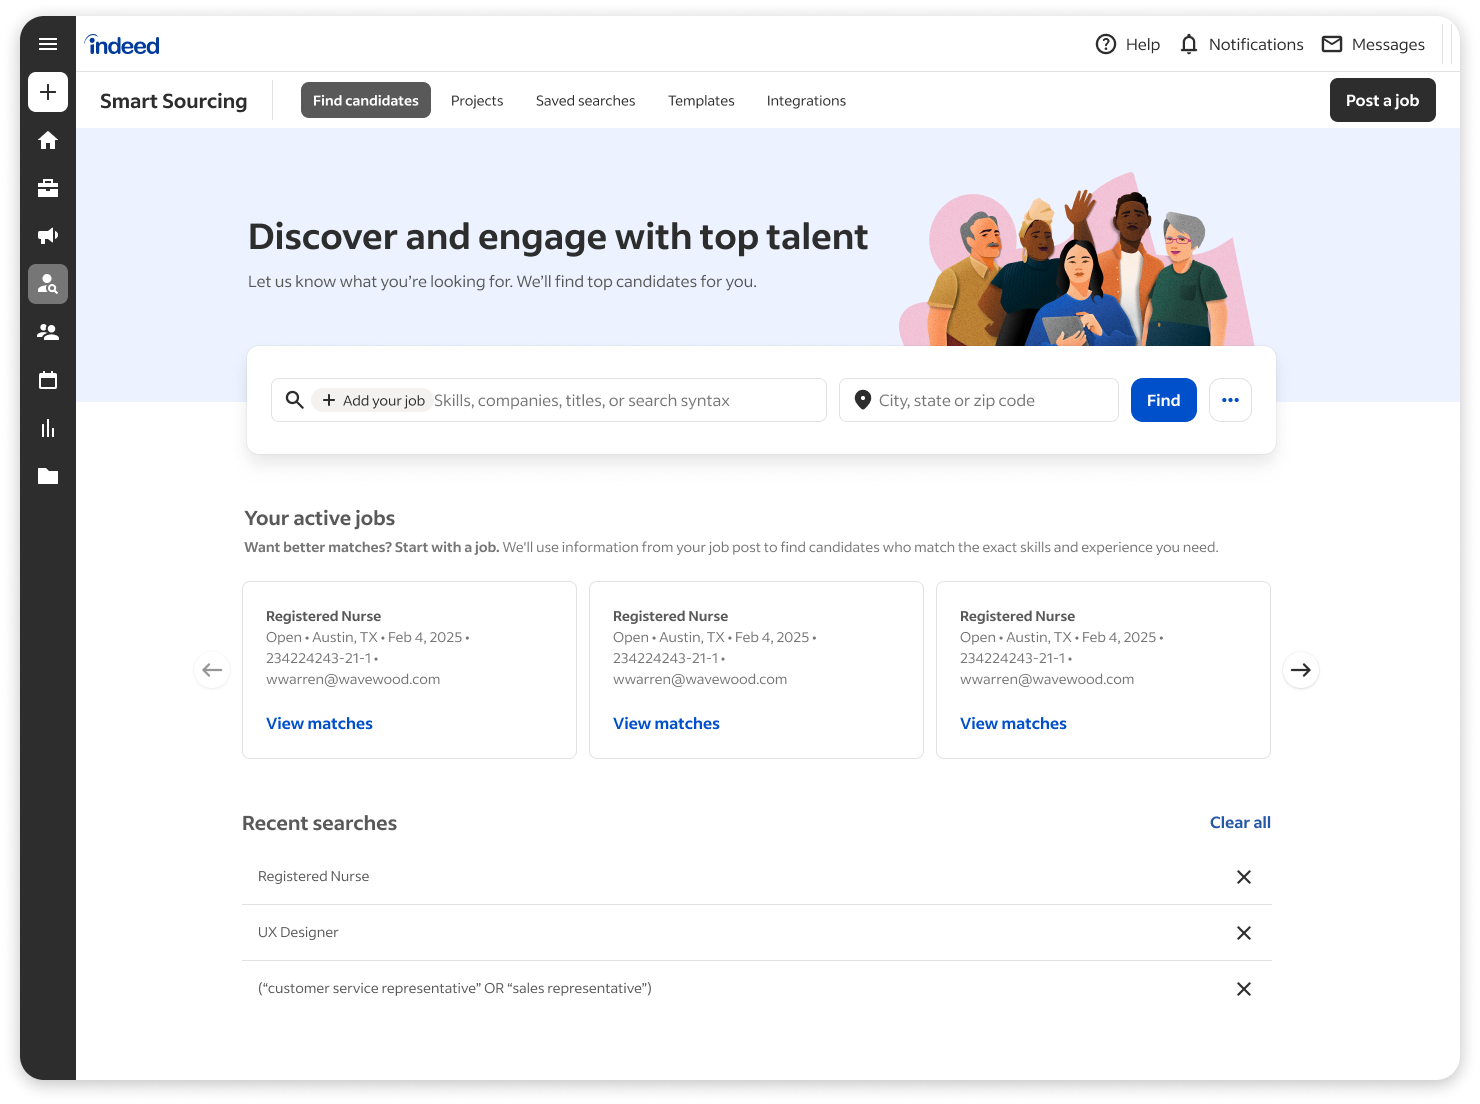This screenshot has height=1104, width=1480.
Task: Select the Campaigns megaphone icon
Action: click(47, 236)
